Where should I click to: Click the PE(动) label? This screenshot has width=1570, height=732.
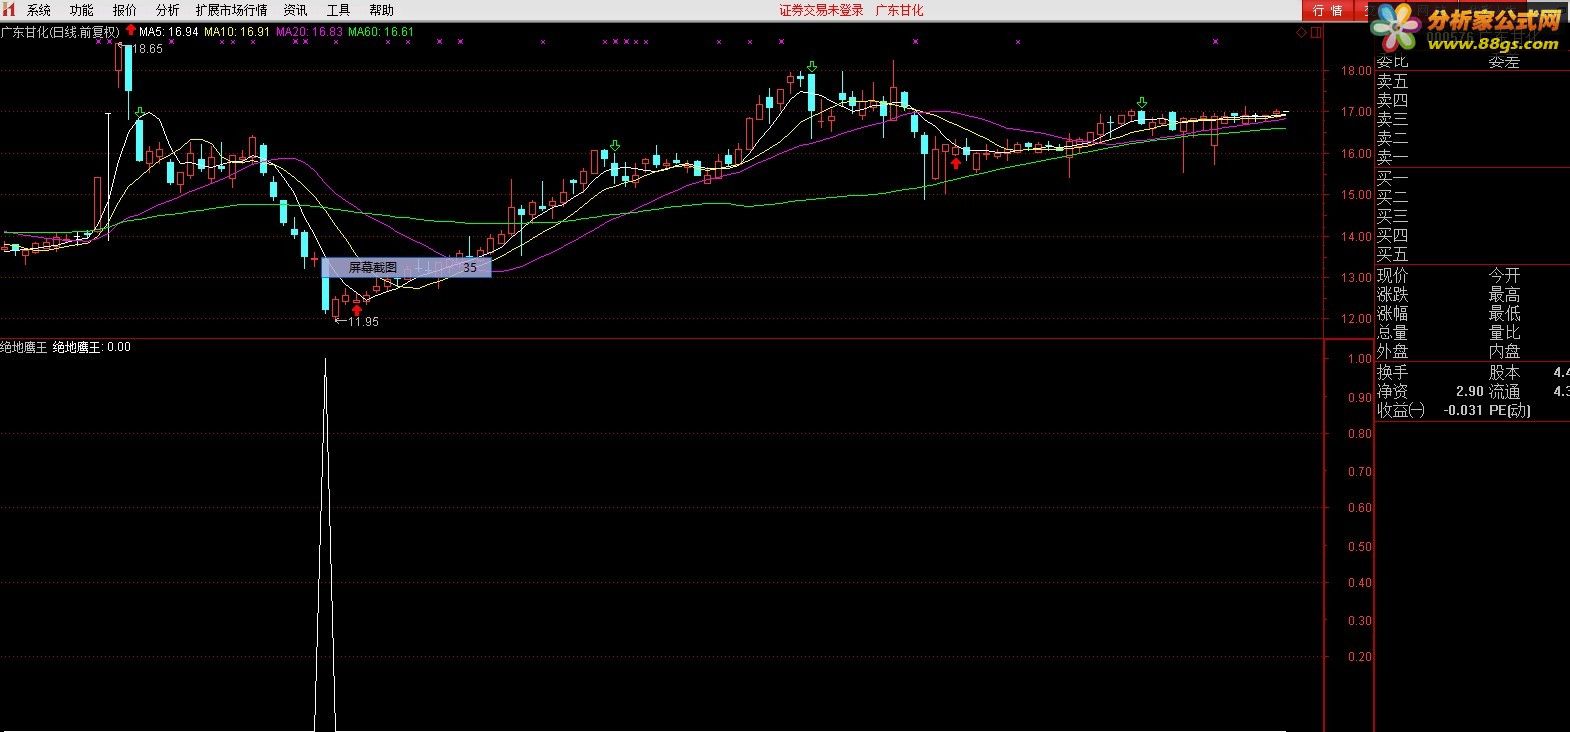coord(1510,410)
